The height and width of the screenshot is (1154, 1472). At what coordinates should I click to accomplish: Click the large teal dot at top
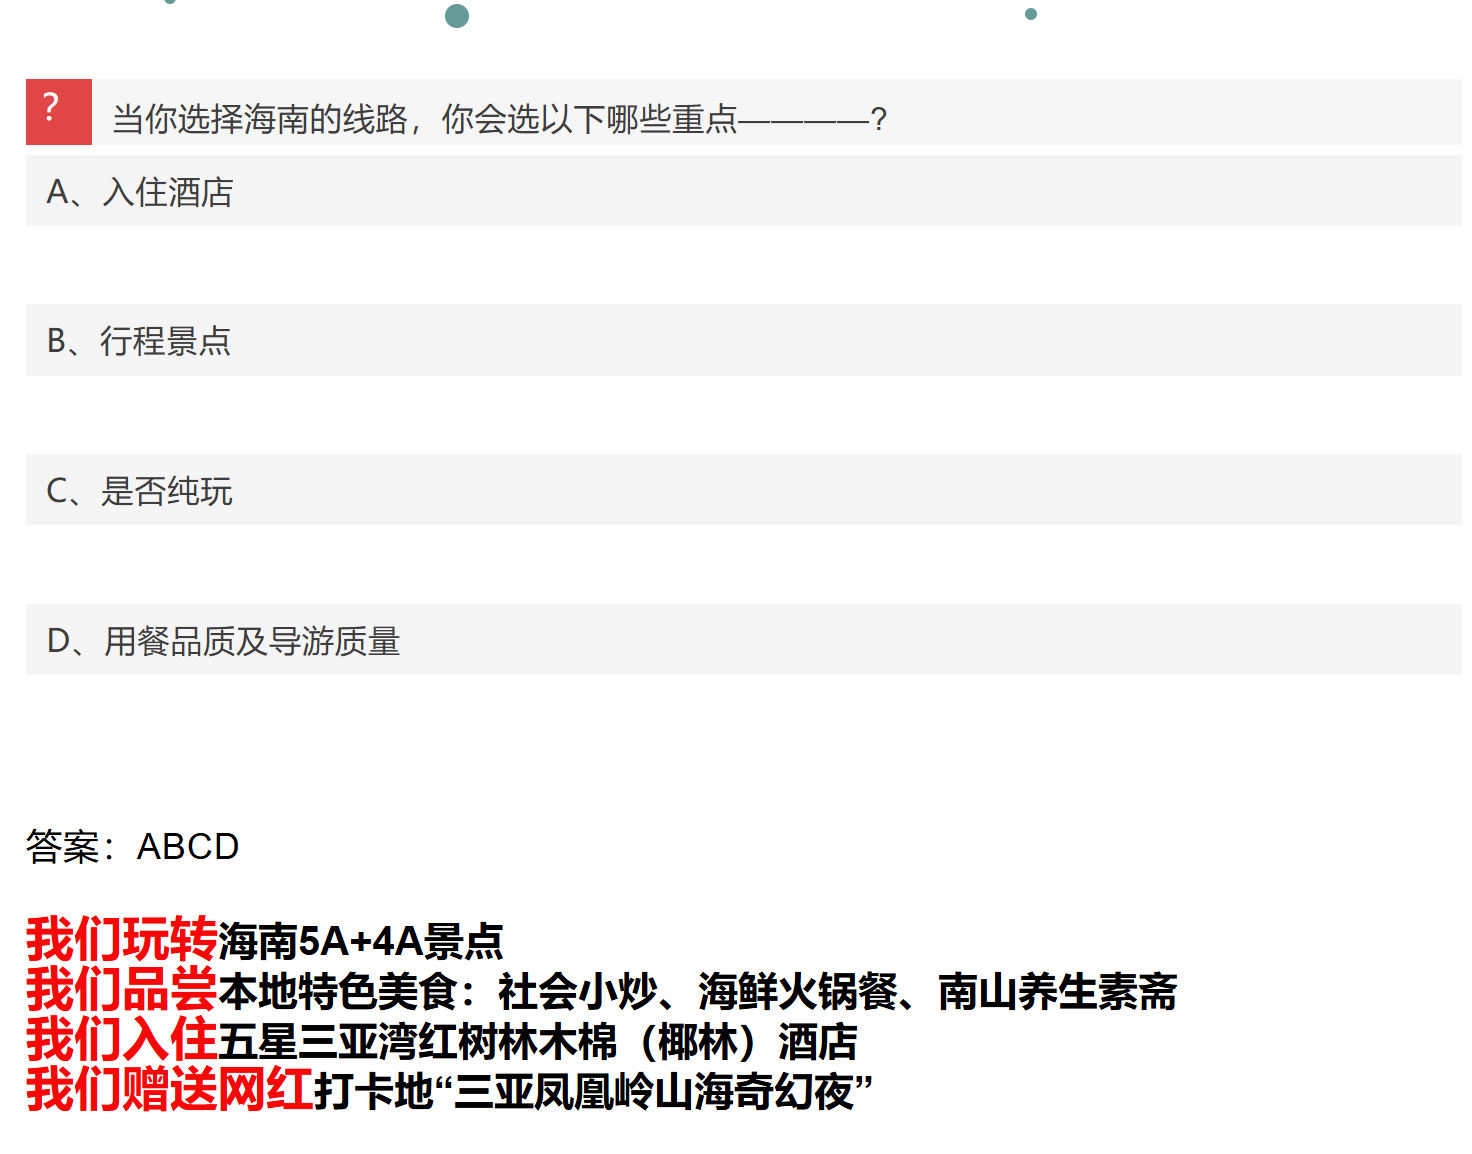coord(457,15)
